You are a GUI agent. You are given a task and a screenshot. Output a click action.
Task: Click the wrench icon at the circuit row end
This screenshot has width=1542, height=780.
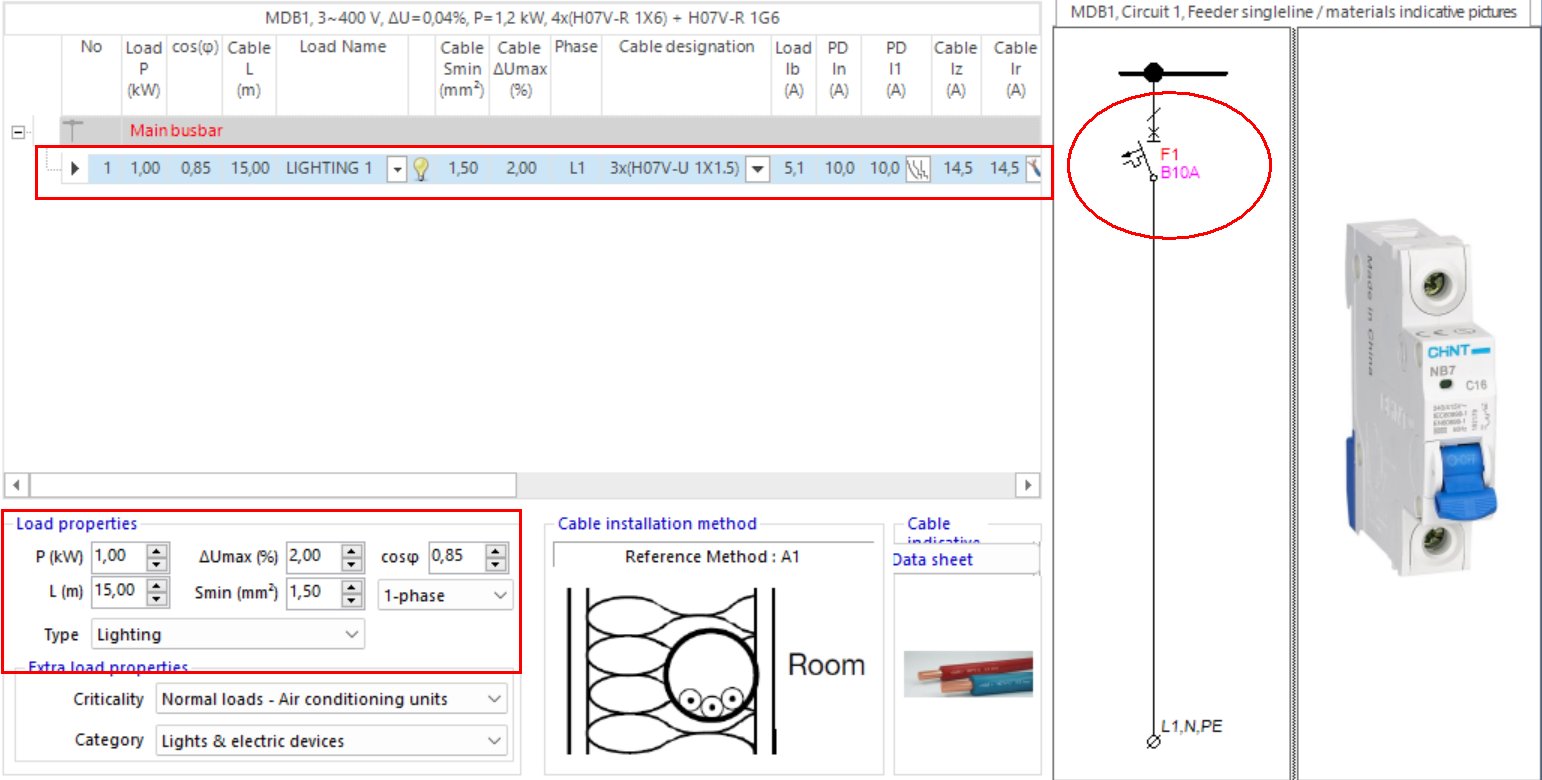click(x=1032, y=168)
